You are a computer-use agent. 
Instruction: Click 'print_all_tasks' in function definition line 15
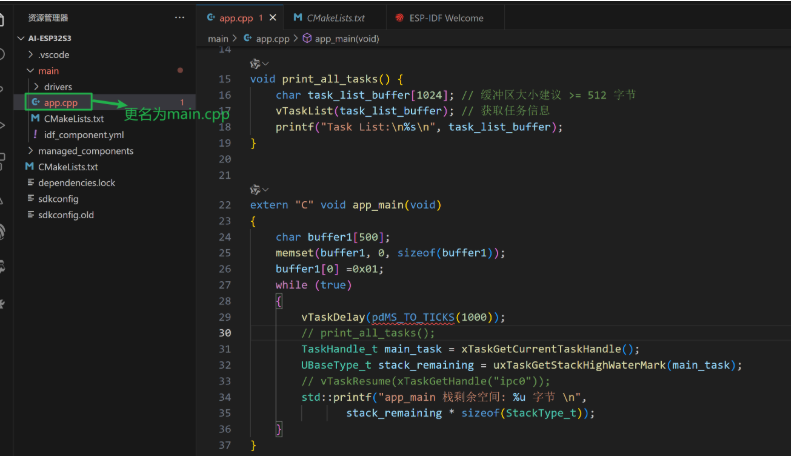click(330, 79)
